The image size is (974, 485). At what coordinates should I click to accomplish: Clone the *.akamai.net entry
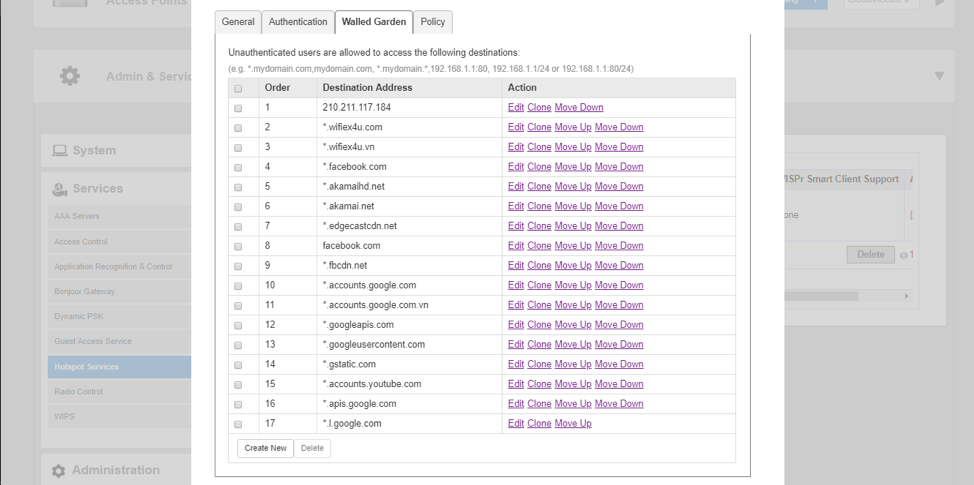pos(539,206)
